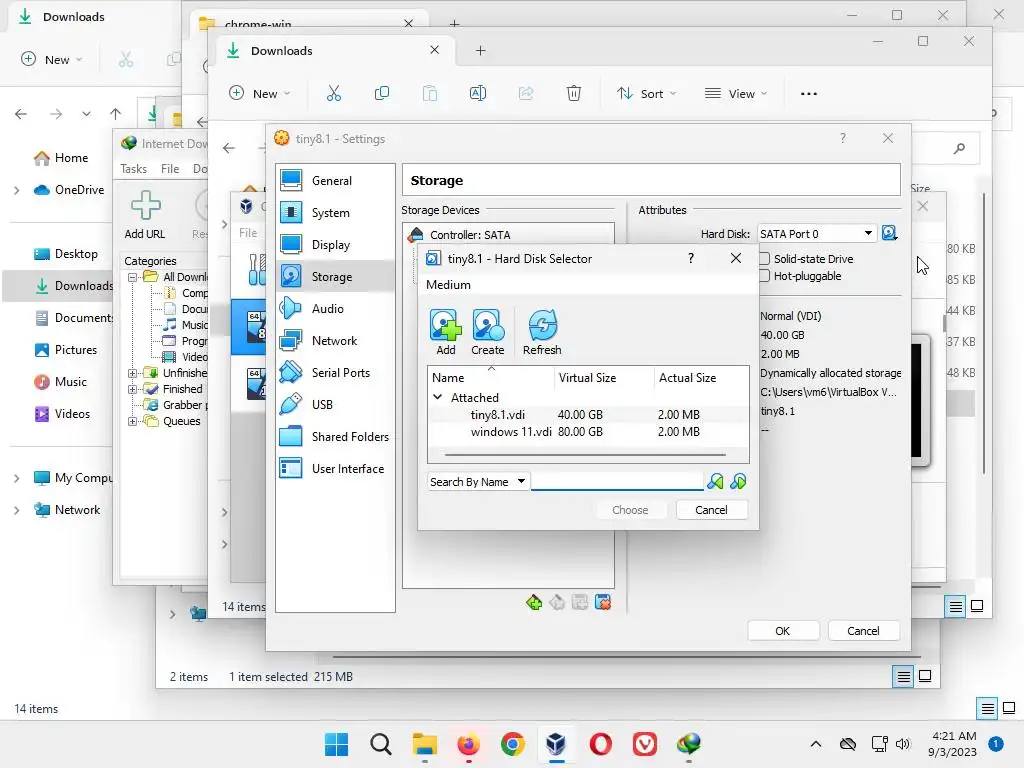The height and width of the screenshot is (768, 1024).
Task: Click the horizontal scrollbar in the media list
Action: click(x=585, y=455)
